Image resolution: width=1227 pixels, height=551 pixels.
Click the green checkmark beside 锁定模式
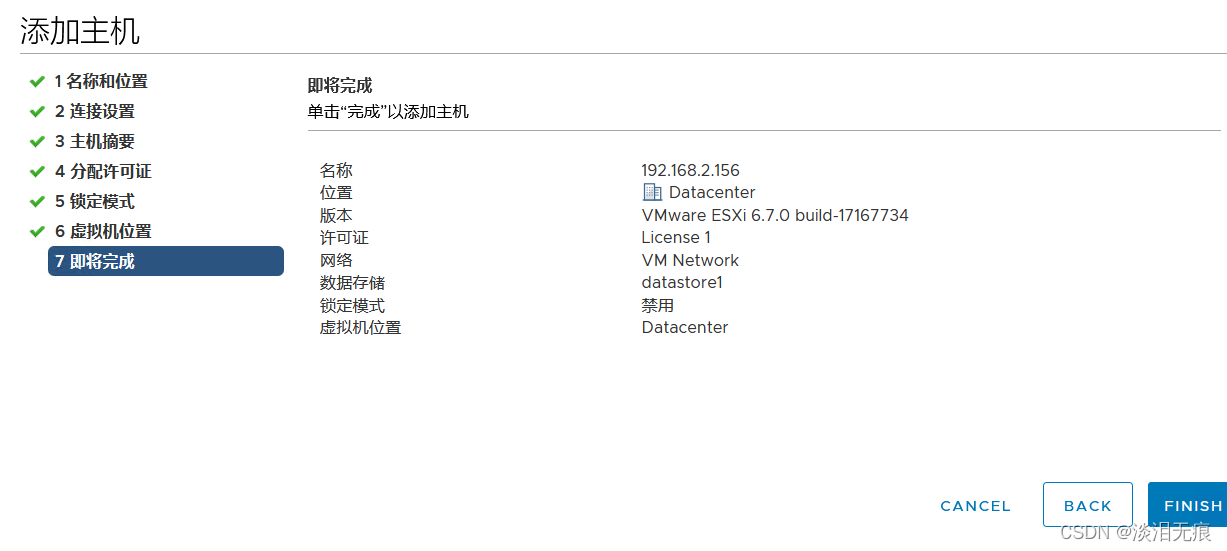coord(37,201)
